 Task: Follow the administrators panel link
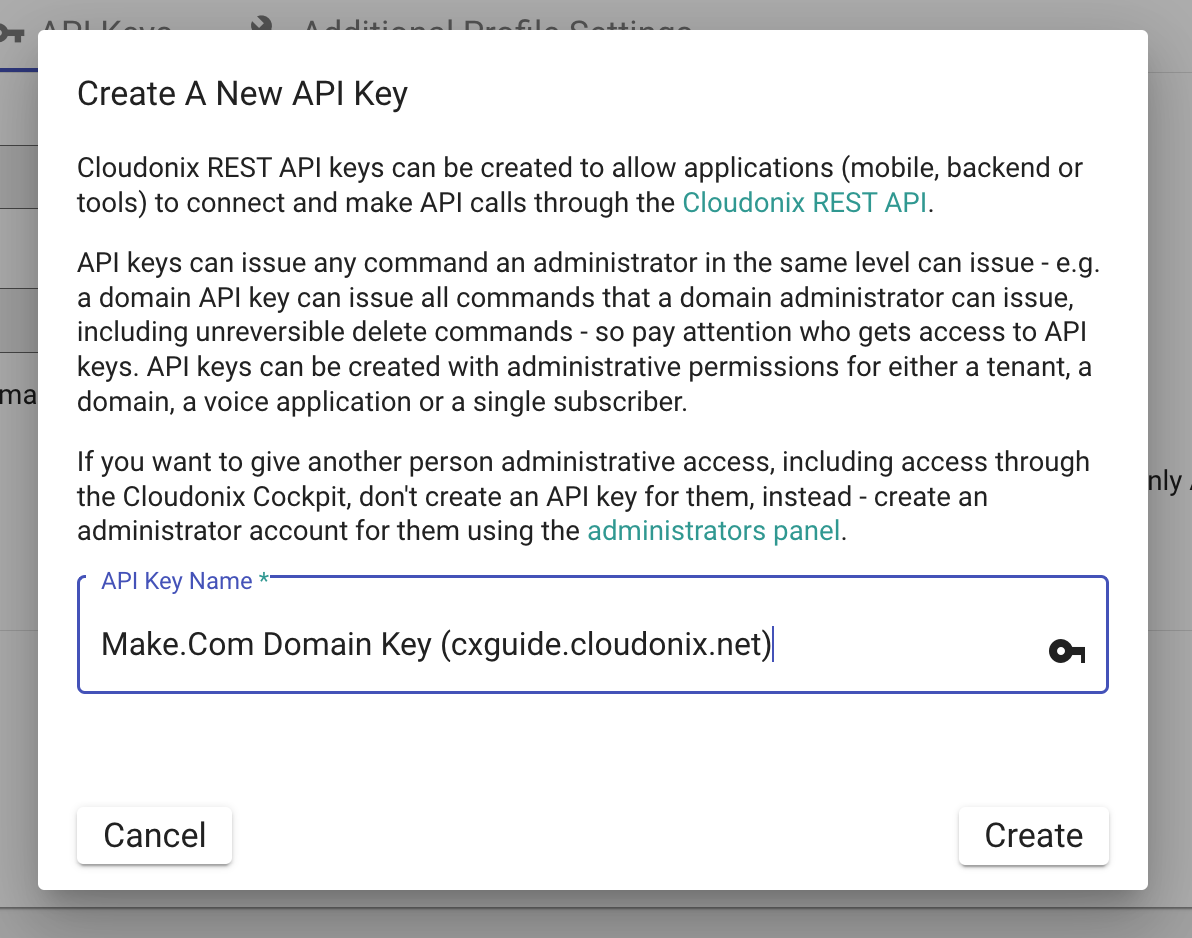point(713,530)
